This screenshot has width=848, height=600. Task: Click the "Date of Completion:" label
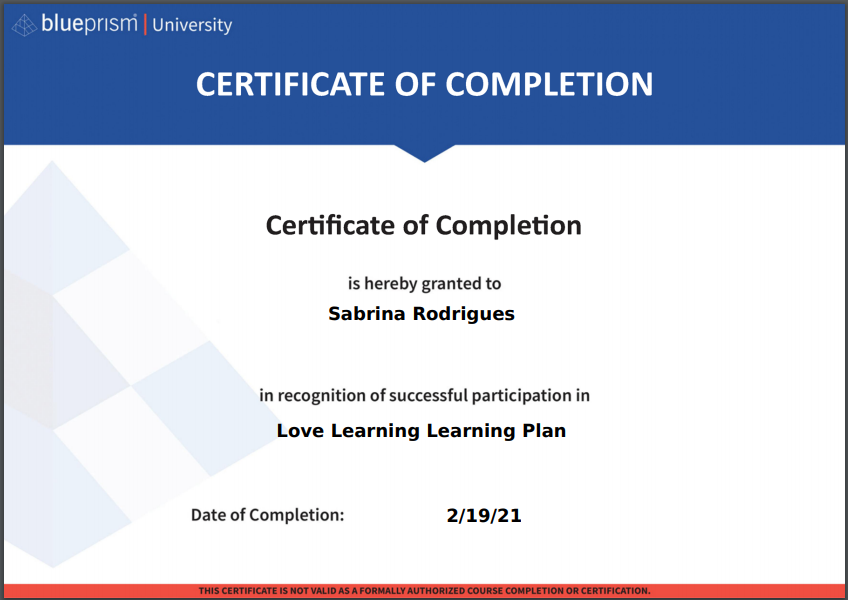267,515
